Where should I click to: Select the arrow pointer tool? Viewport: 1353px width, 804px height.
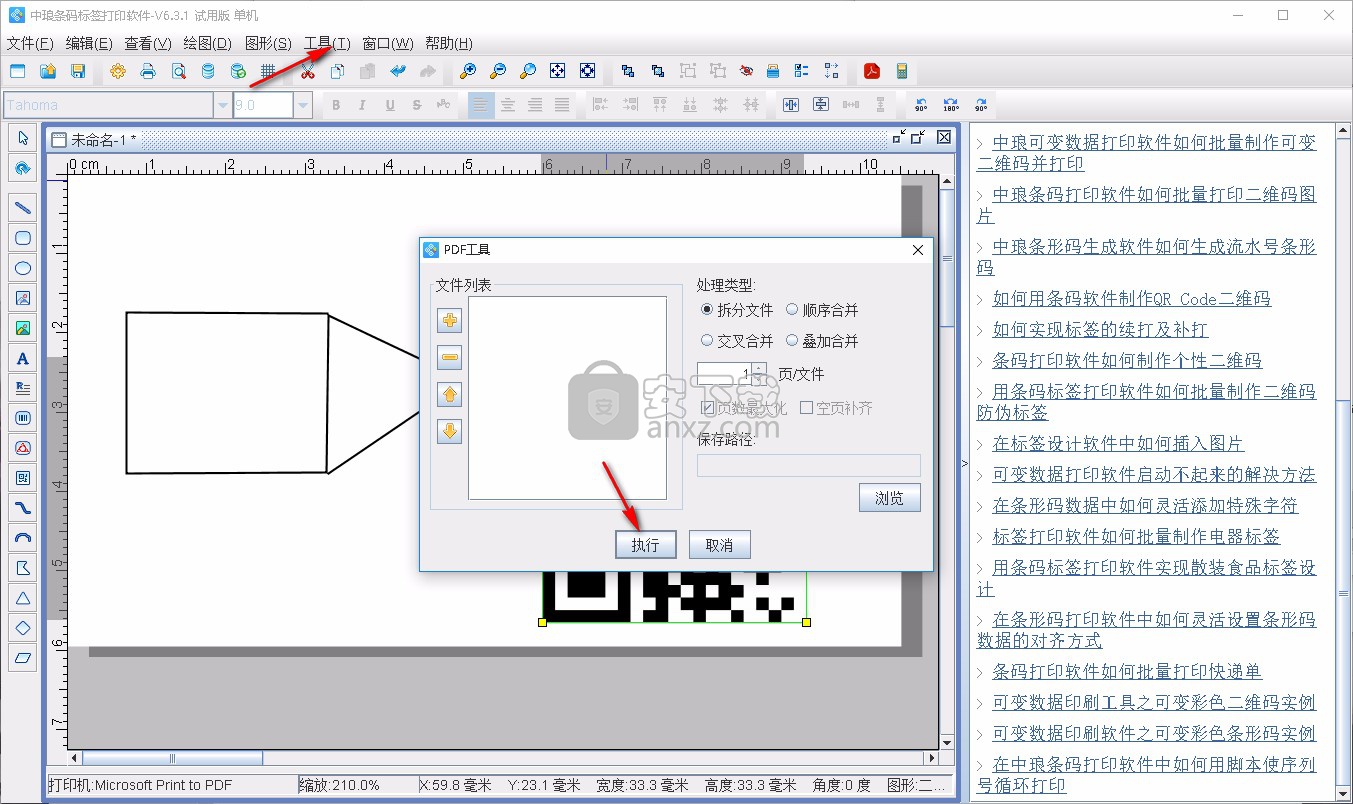23,138
